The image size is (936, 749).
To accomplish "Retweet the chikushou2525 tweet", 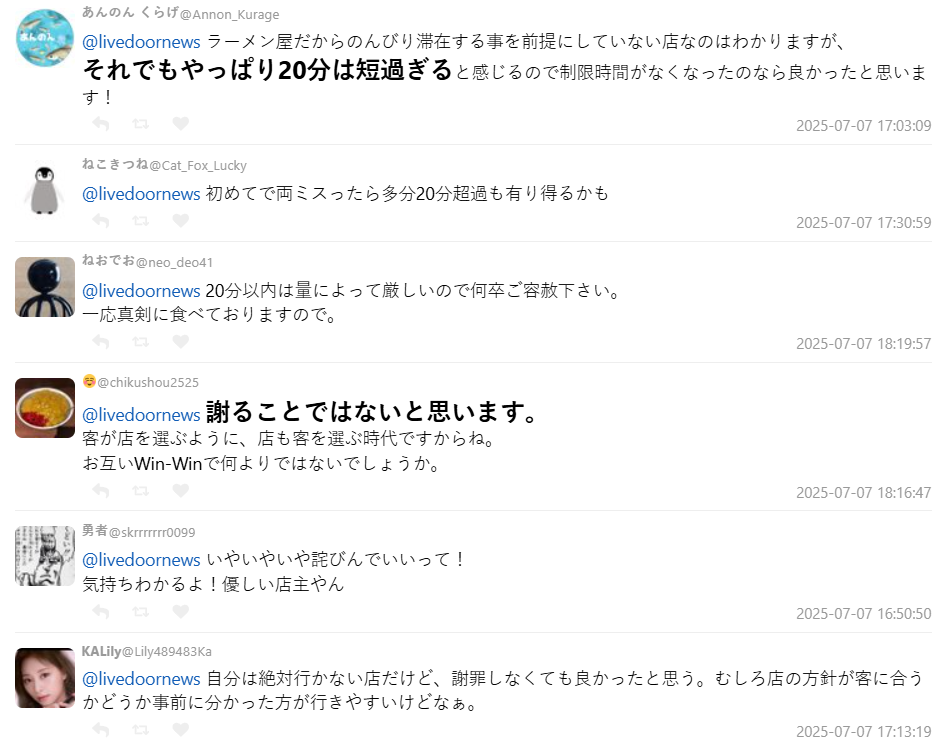I will pos(141,491).
